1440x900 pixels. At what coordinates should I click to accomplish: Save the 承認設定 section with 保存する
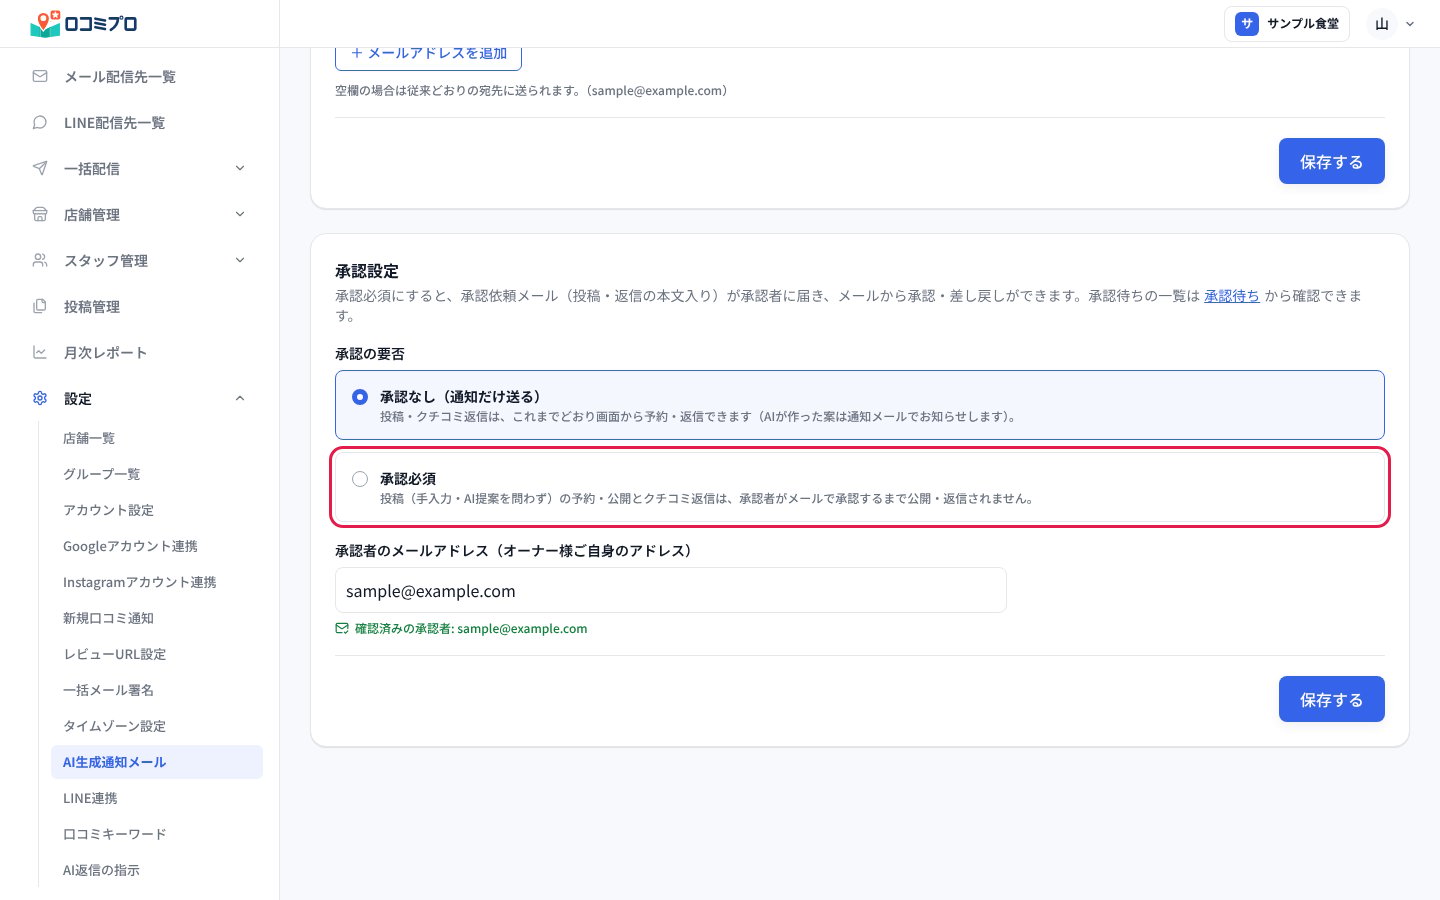coord(1331,699)
